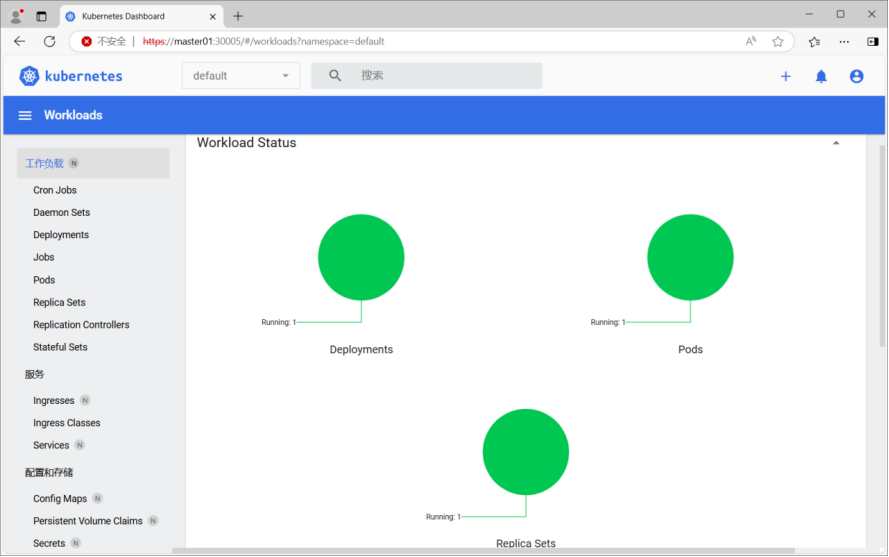
Task: Click the 服务 section heading
Action: click(34, 374)
